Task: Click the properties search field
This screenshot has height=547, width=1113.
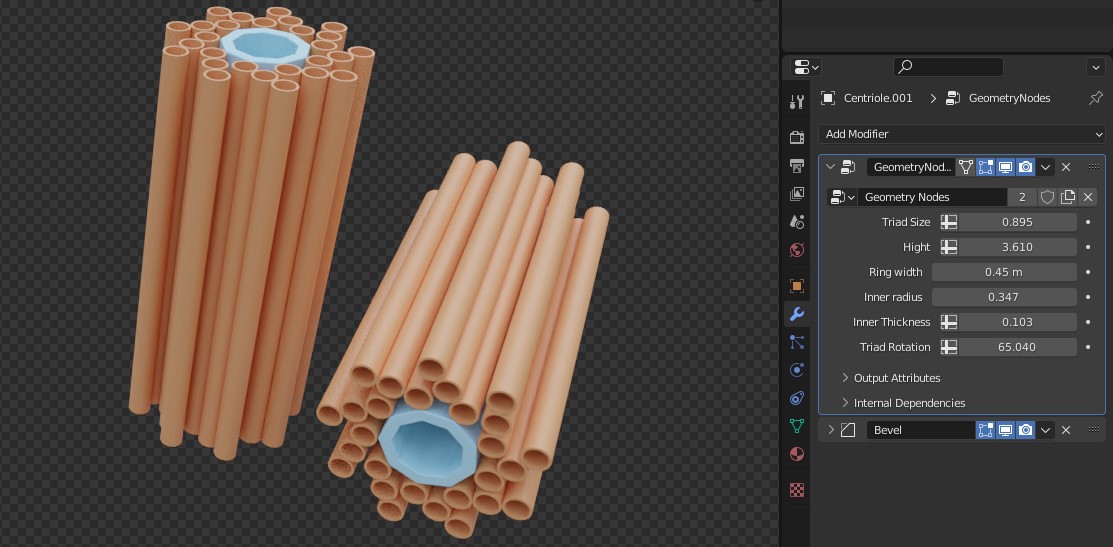Action: point(948,67)
